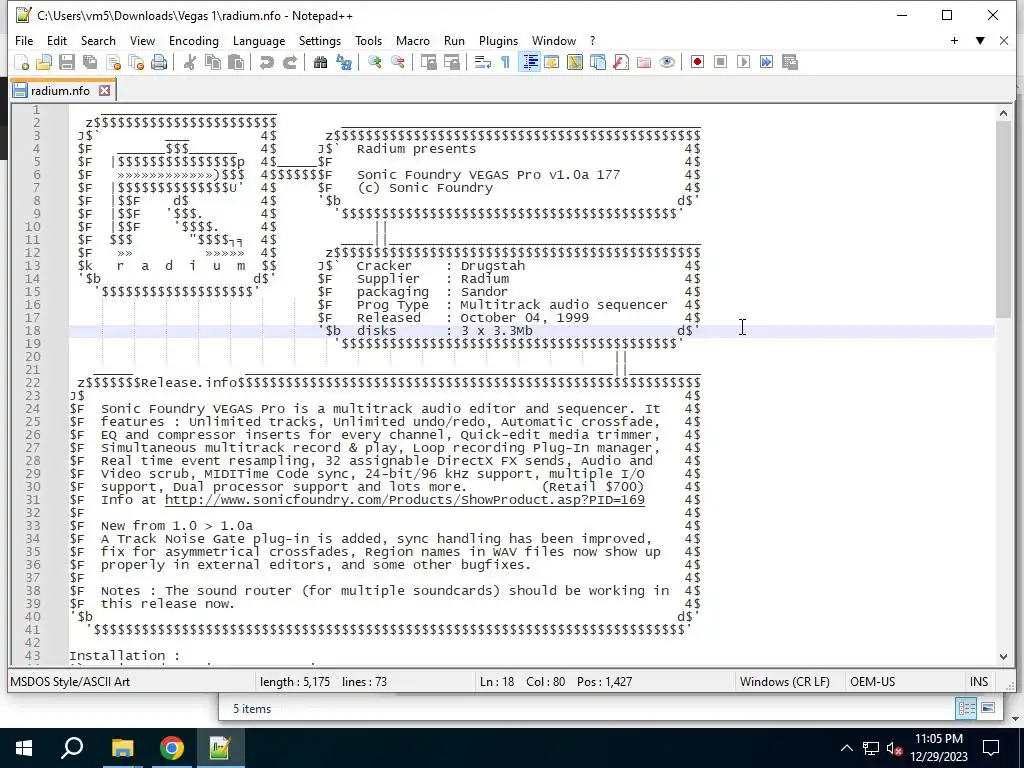Open the Macro menu
Image resolution: width=1024 pixels, height=768 pixels.
point(413,40)
